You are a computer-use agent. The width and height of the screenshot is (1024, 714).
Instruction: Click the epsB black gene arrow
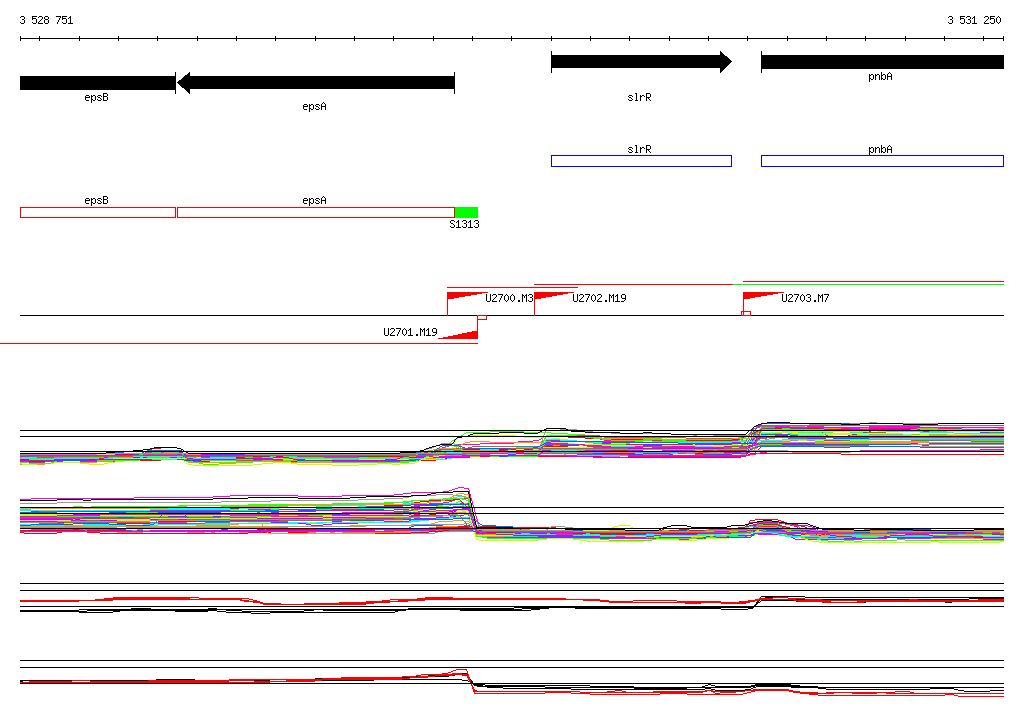pyautogui.click(x=98, y=83)
